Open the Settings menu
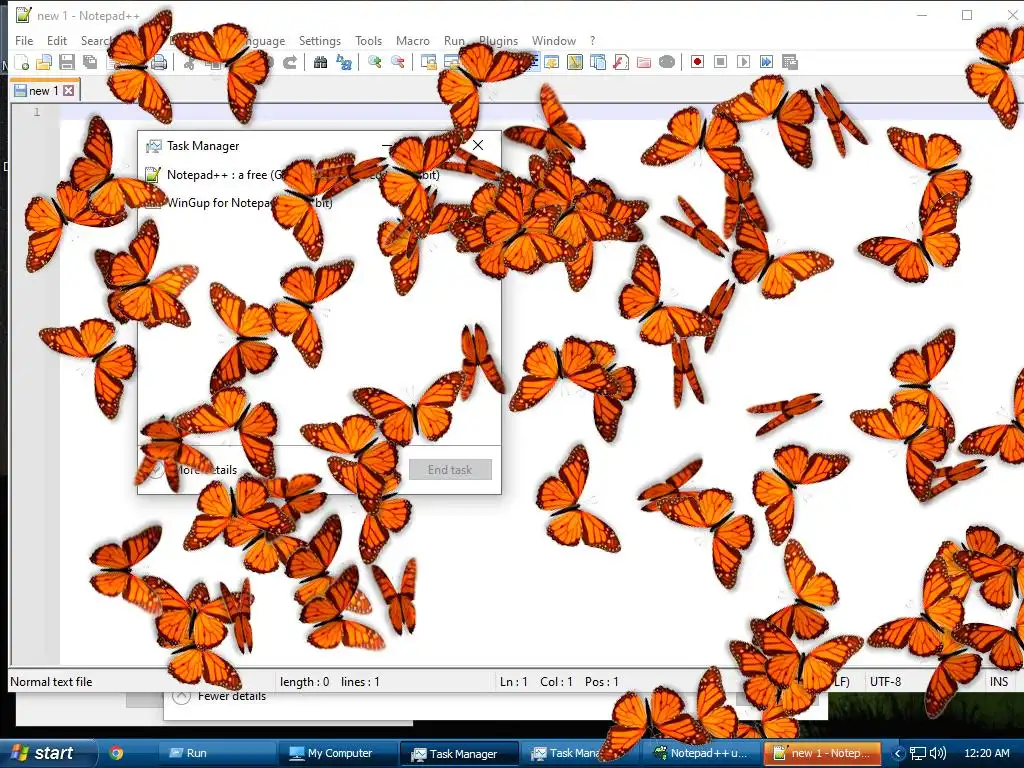 tap(320, 40)
